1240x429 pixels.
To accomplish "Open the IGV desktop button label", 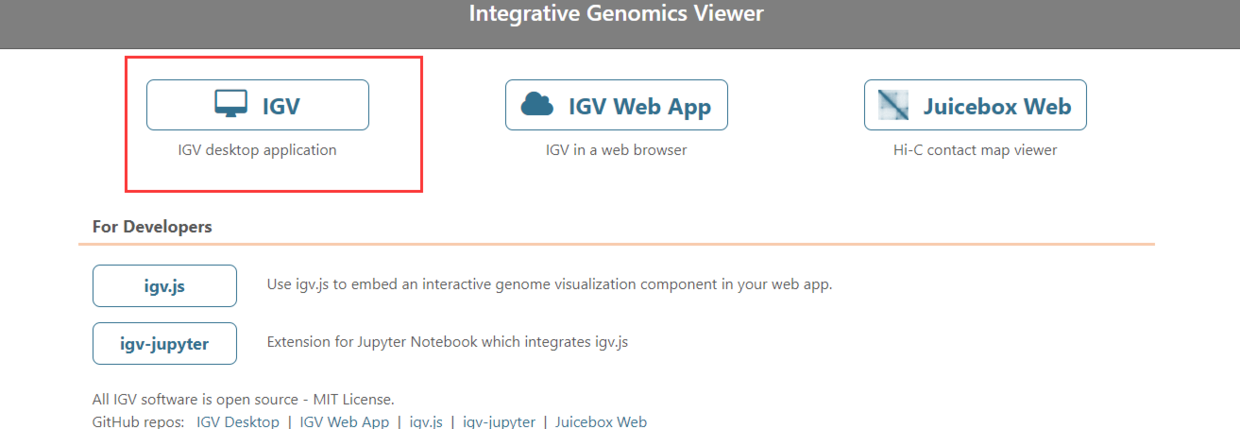I will pyautogui.click(x=281, y=105).
